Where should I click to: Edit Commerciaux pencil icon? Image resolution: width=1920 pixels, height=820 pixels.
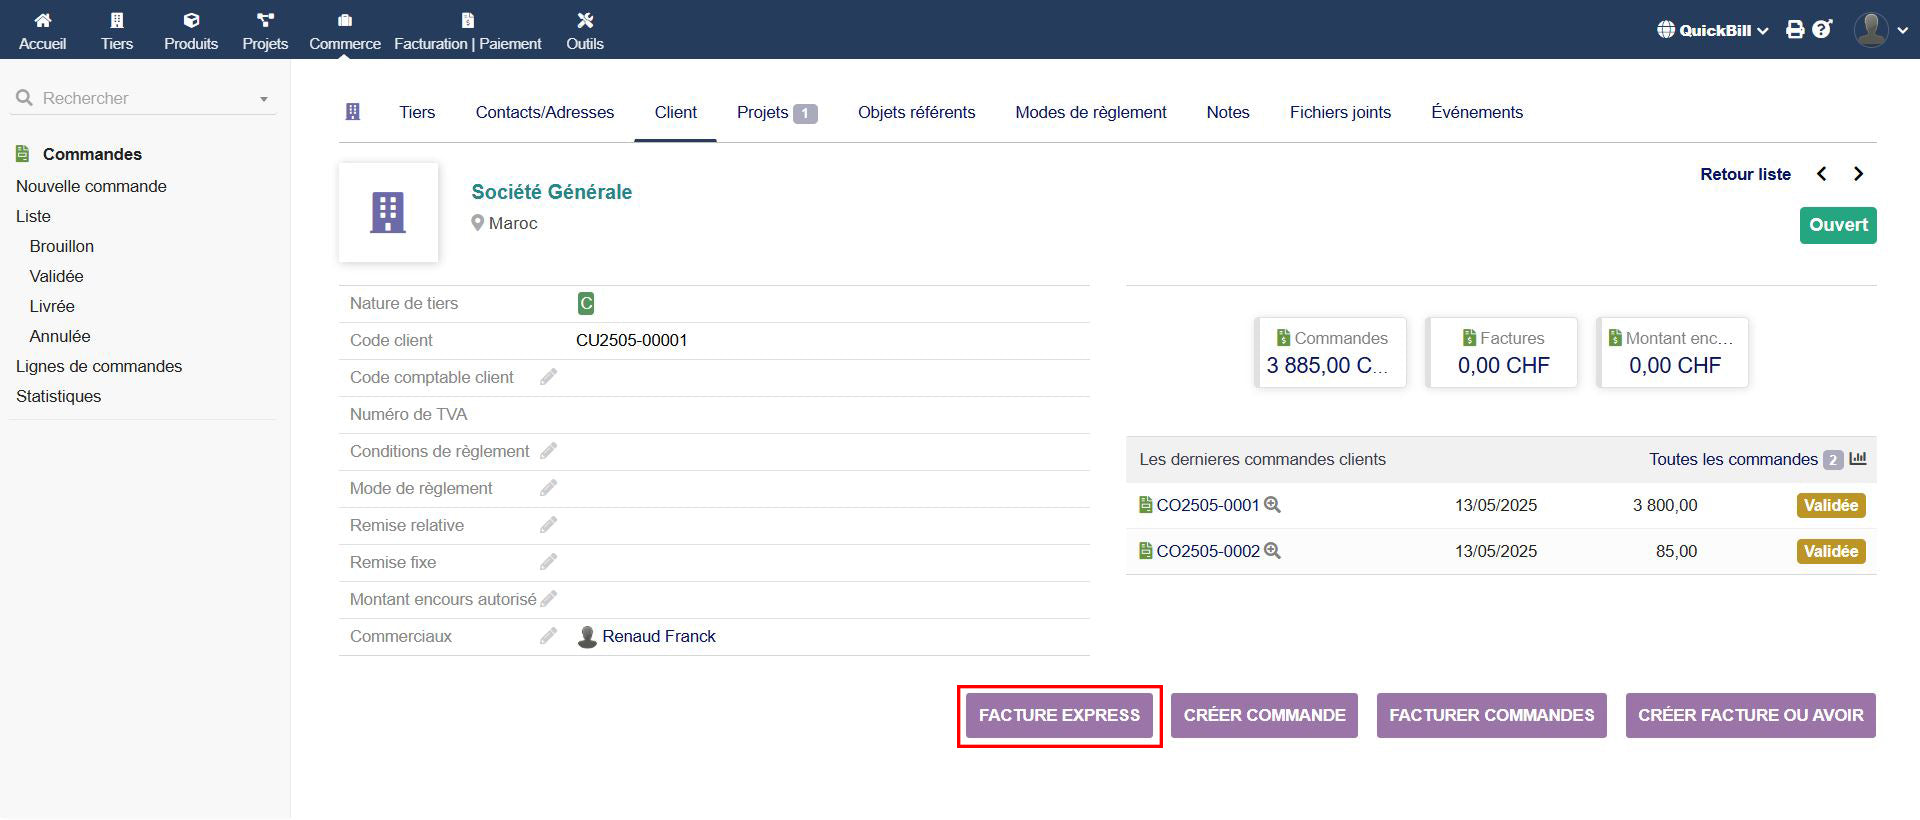(x=548, y=636)
